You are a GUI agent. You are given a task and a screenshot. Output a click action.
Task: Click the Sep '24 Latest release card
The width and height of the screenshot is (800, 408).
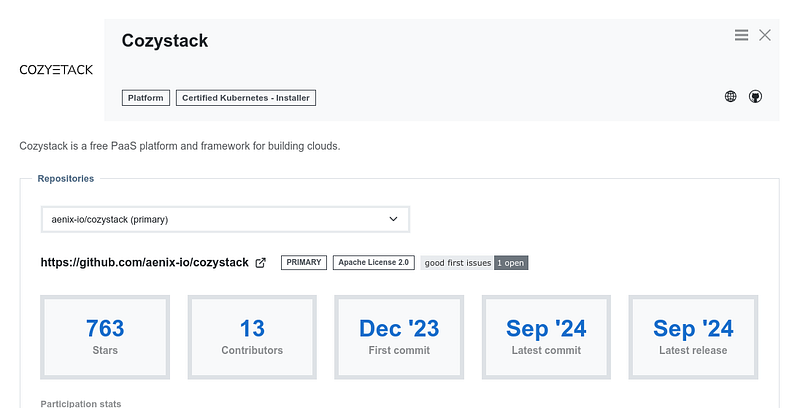point(693,337)
